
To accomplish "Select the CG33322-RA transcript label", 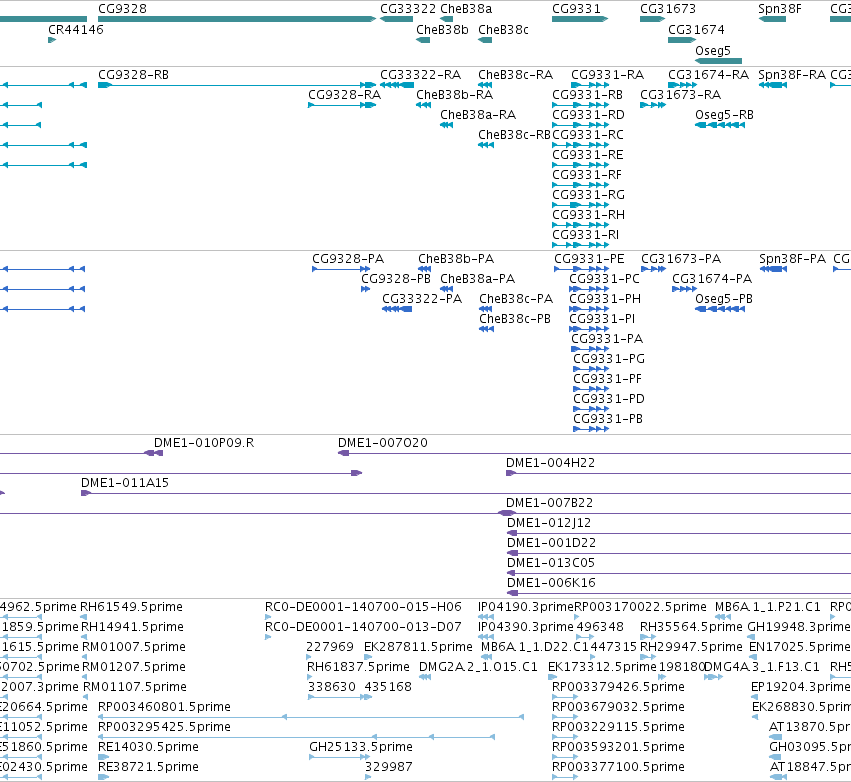I will (421, 75).
